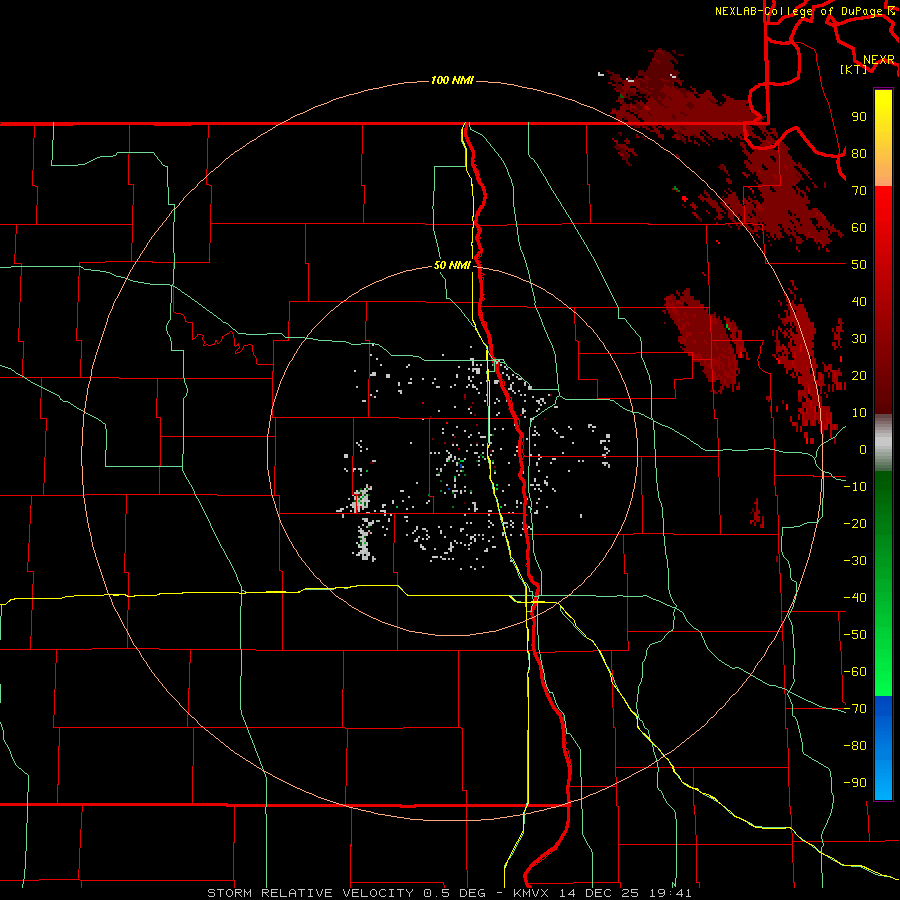Screen dimensions: 900x900
Task: Pick the gray zero-velocity color bar segment
Action: (x=883, y=443)
